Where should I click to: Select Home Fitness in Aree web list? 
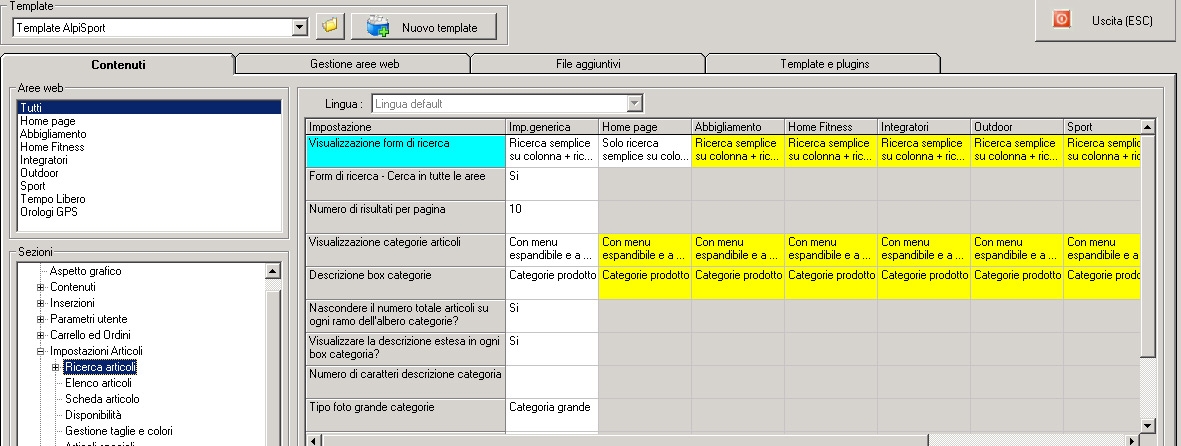(52, 147)
